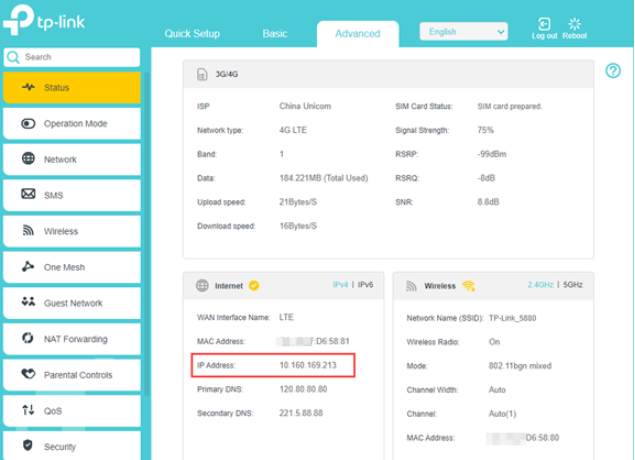Open the English language dropdown
The image size is (635, 460).
click(x=463, y=32)
